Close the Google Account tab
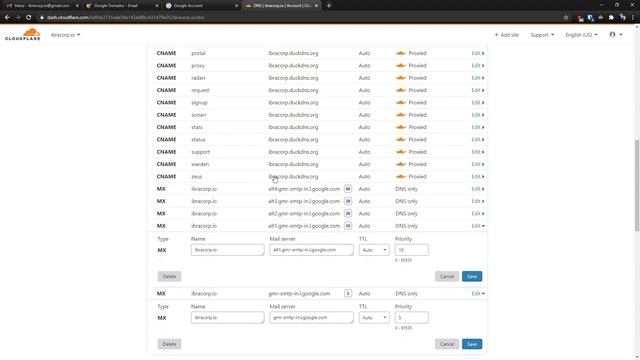The height and width of the screenshot is (360, 640). pos(236,6)
